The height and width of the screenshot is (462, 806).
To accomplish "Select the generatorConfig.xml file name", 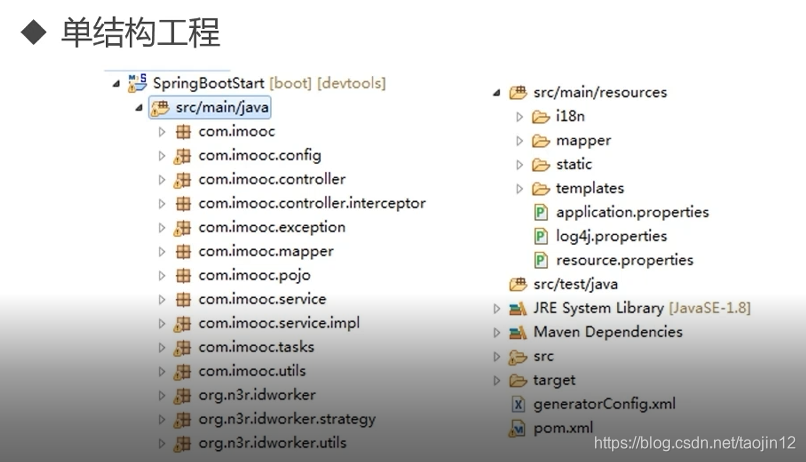I will coord(604,404).
